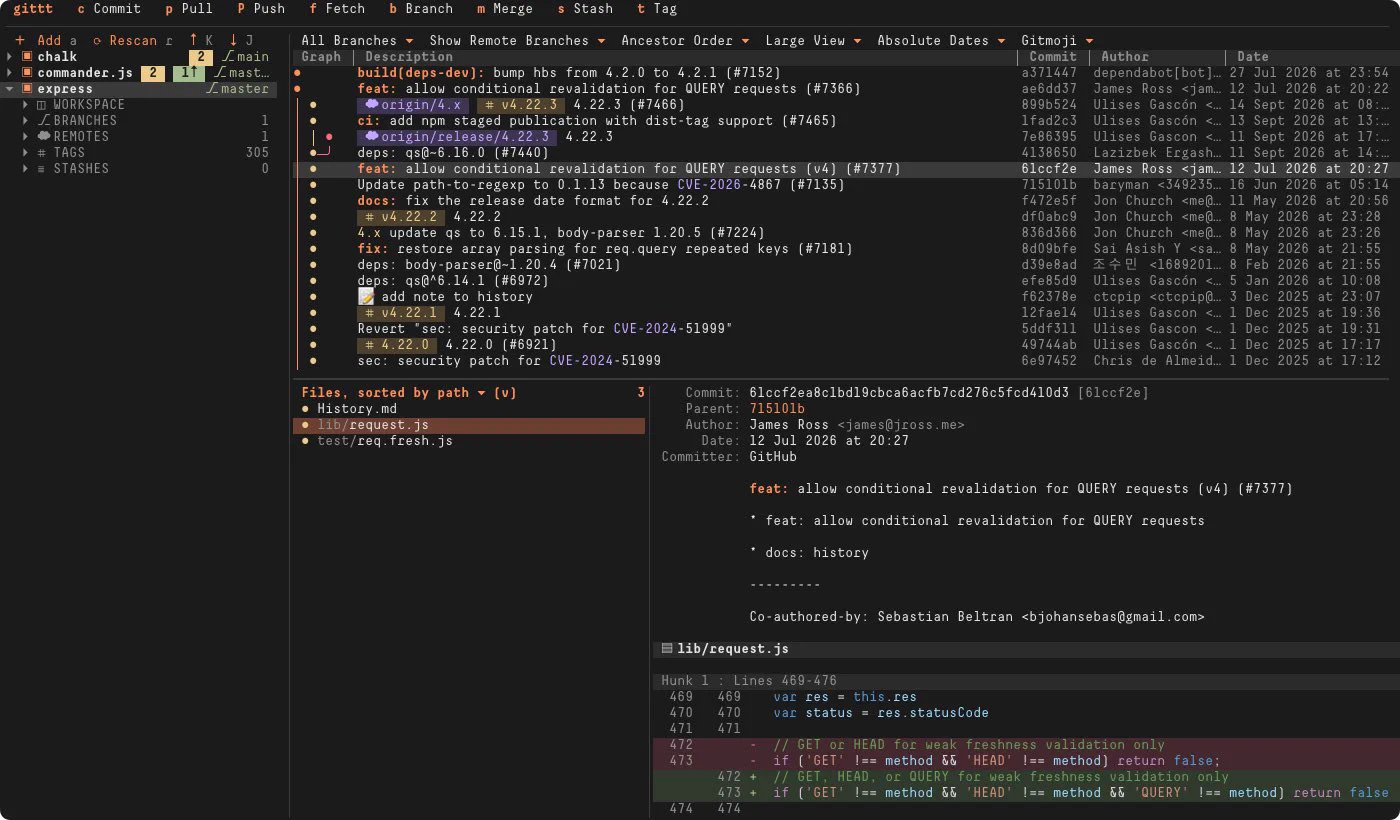
Task: Click Commit in the top menu
Action: pyautogui.click(x=109, y=9)
